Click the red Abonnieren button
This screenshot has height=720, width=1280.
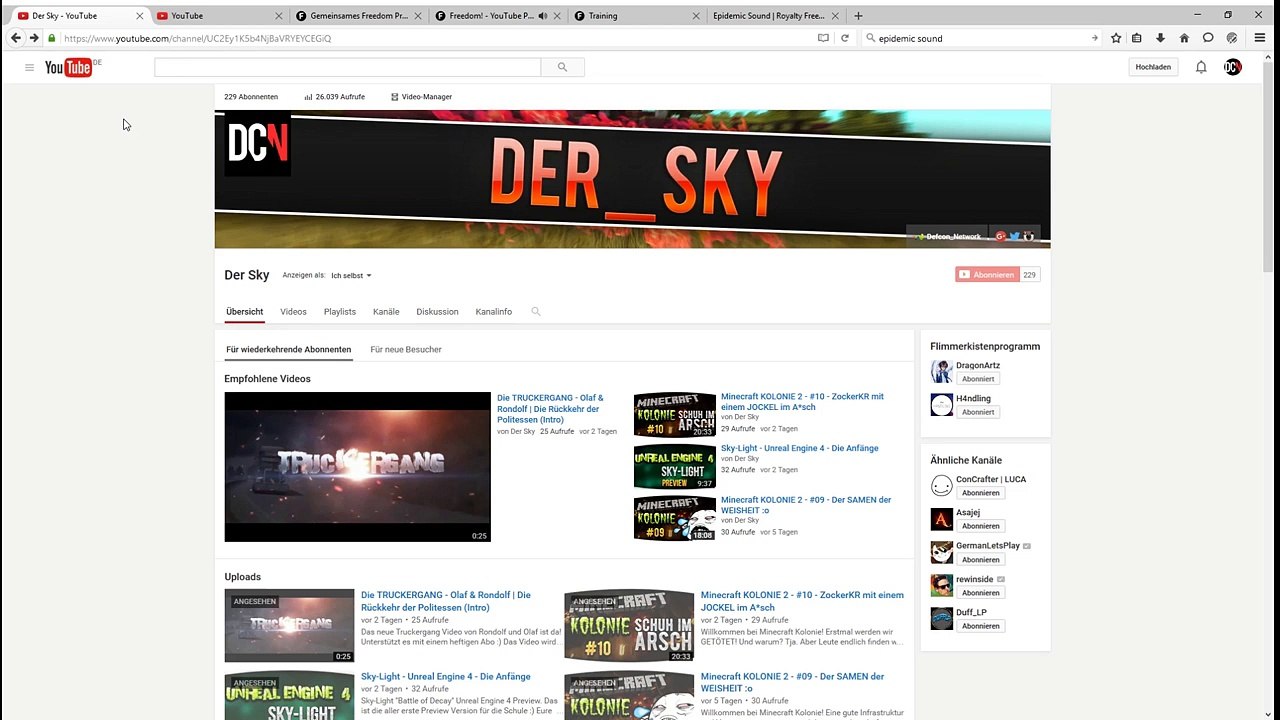987,274
